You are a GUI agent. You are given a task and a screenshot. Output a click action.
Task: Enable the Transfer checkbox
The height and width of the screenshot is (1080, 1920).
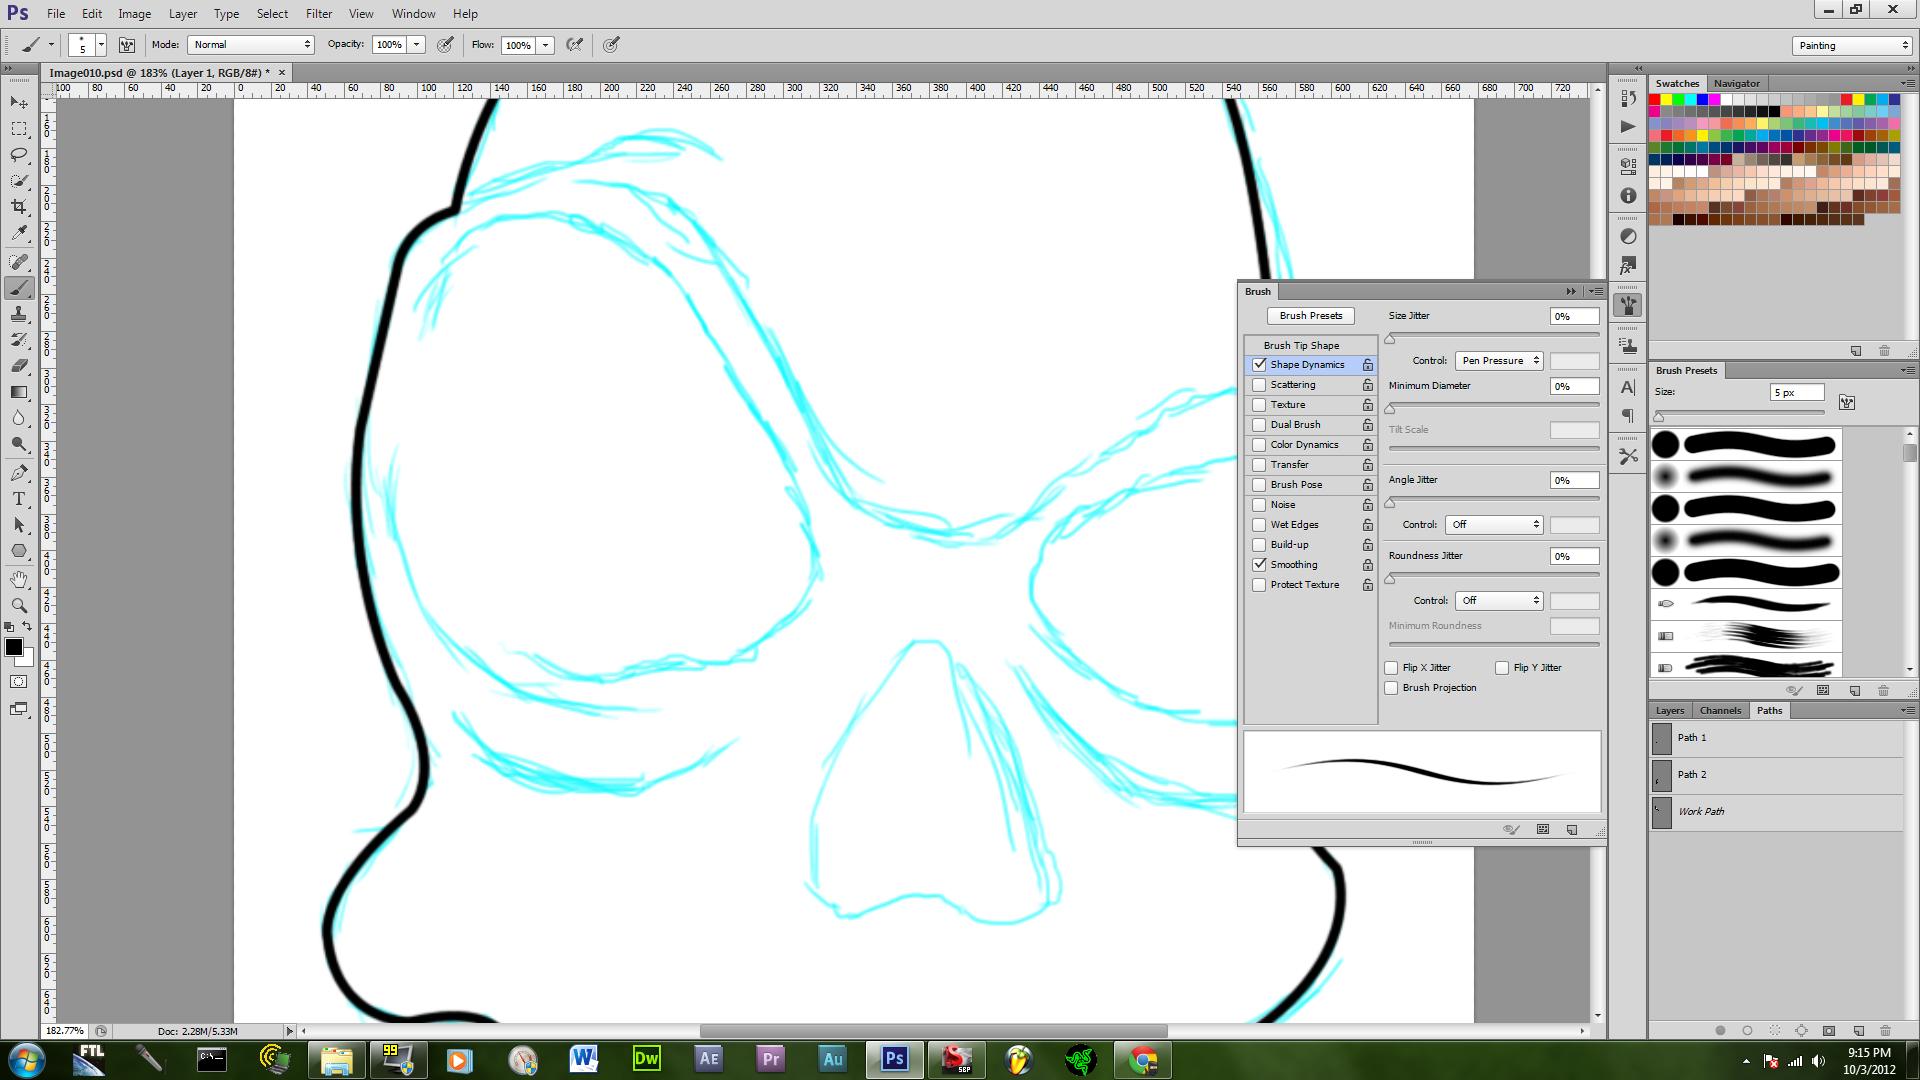1259,465
